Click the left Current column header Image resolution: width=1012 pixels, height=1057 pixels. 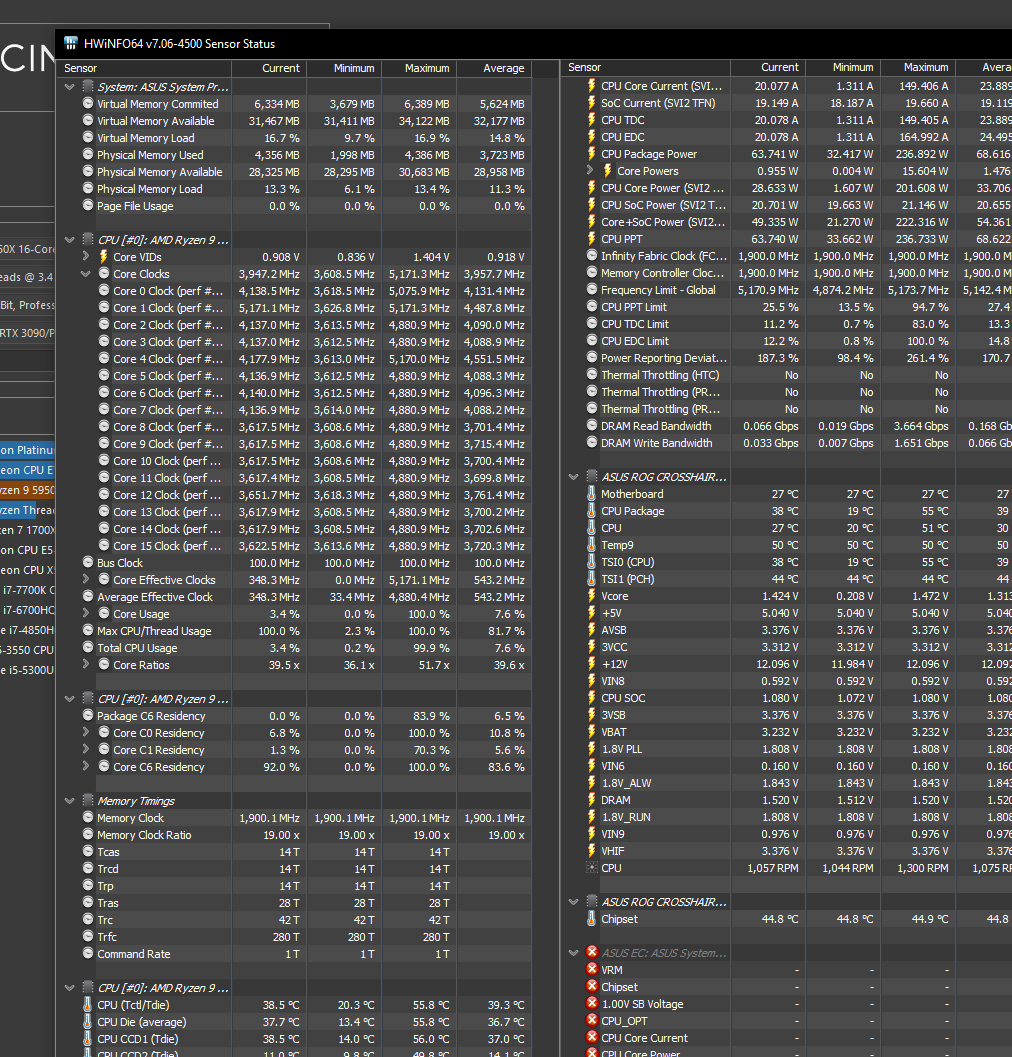coord(269,68)
